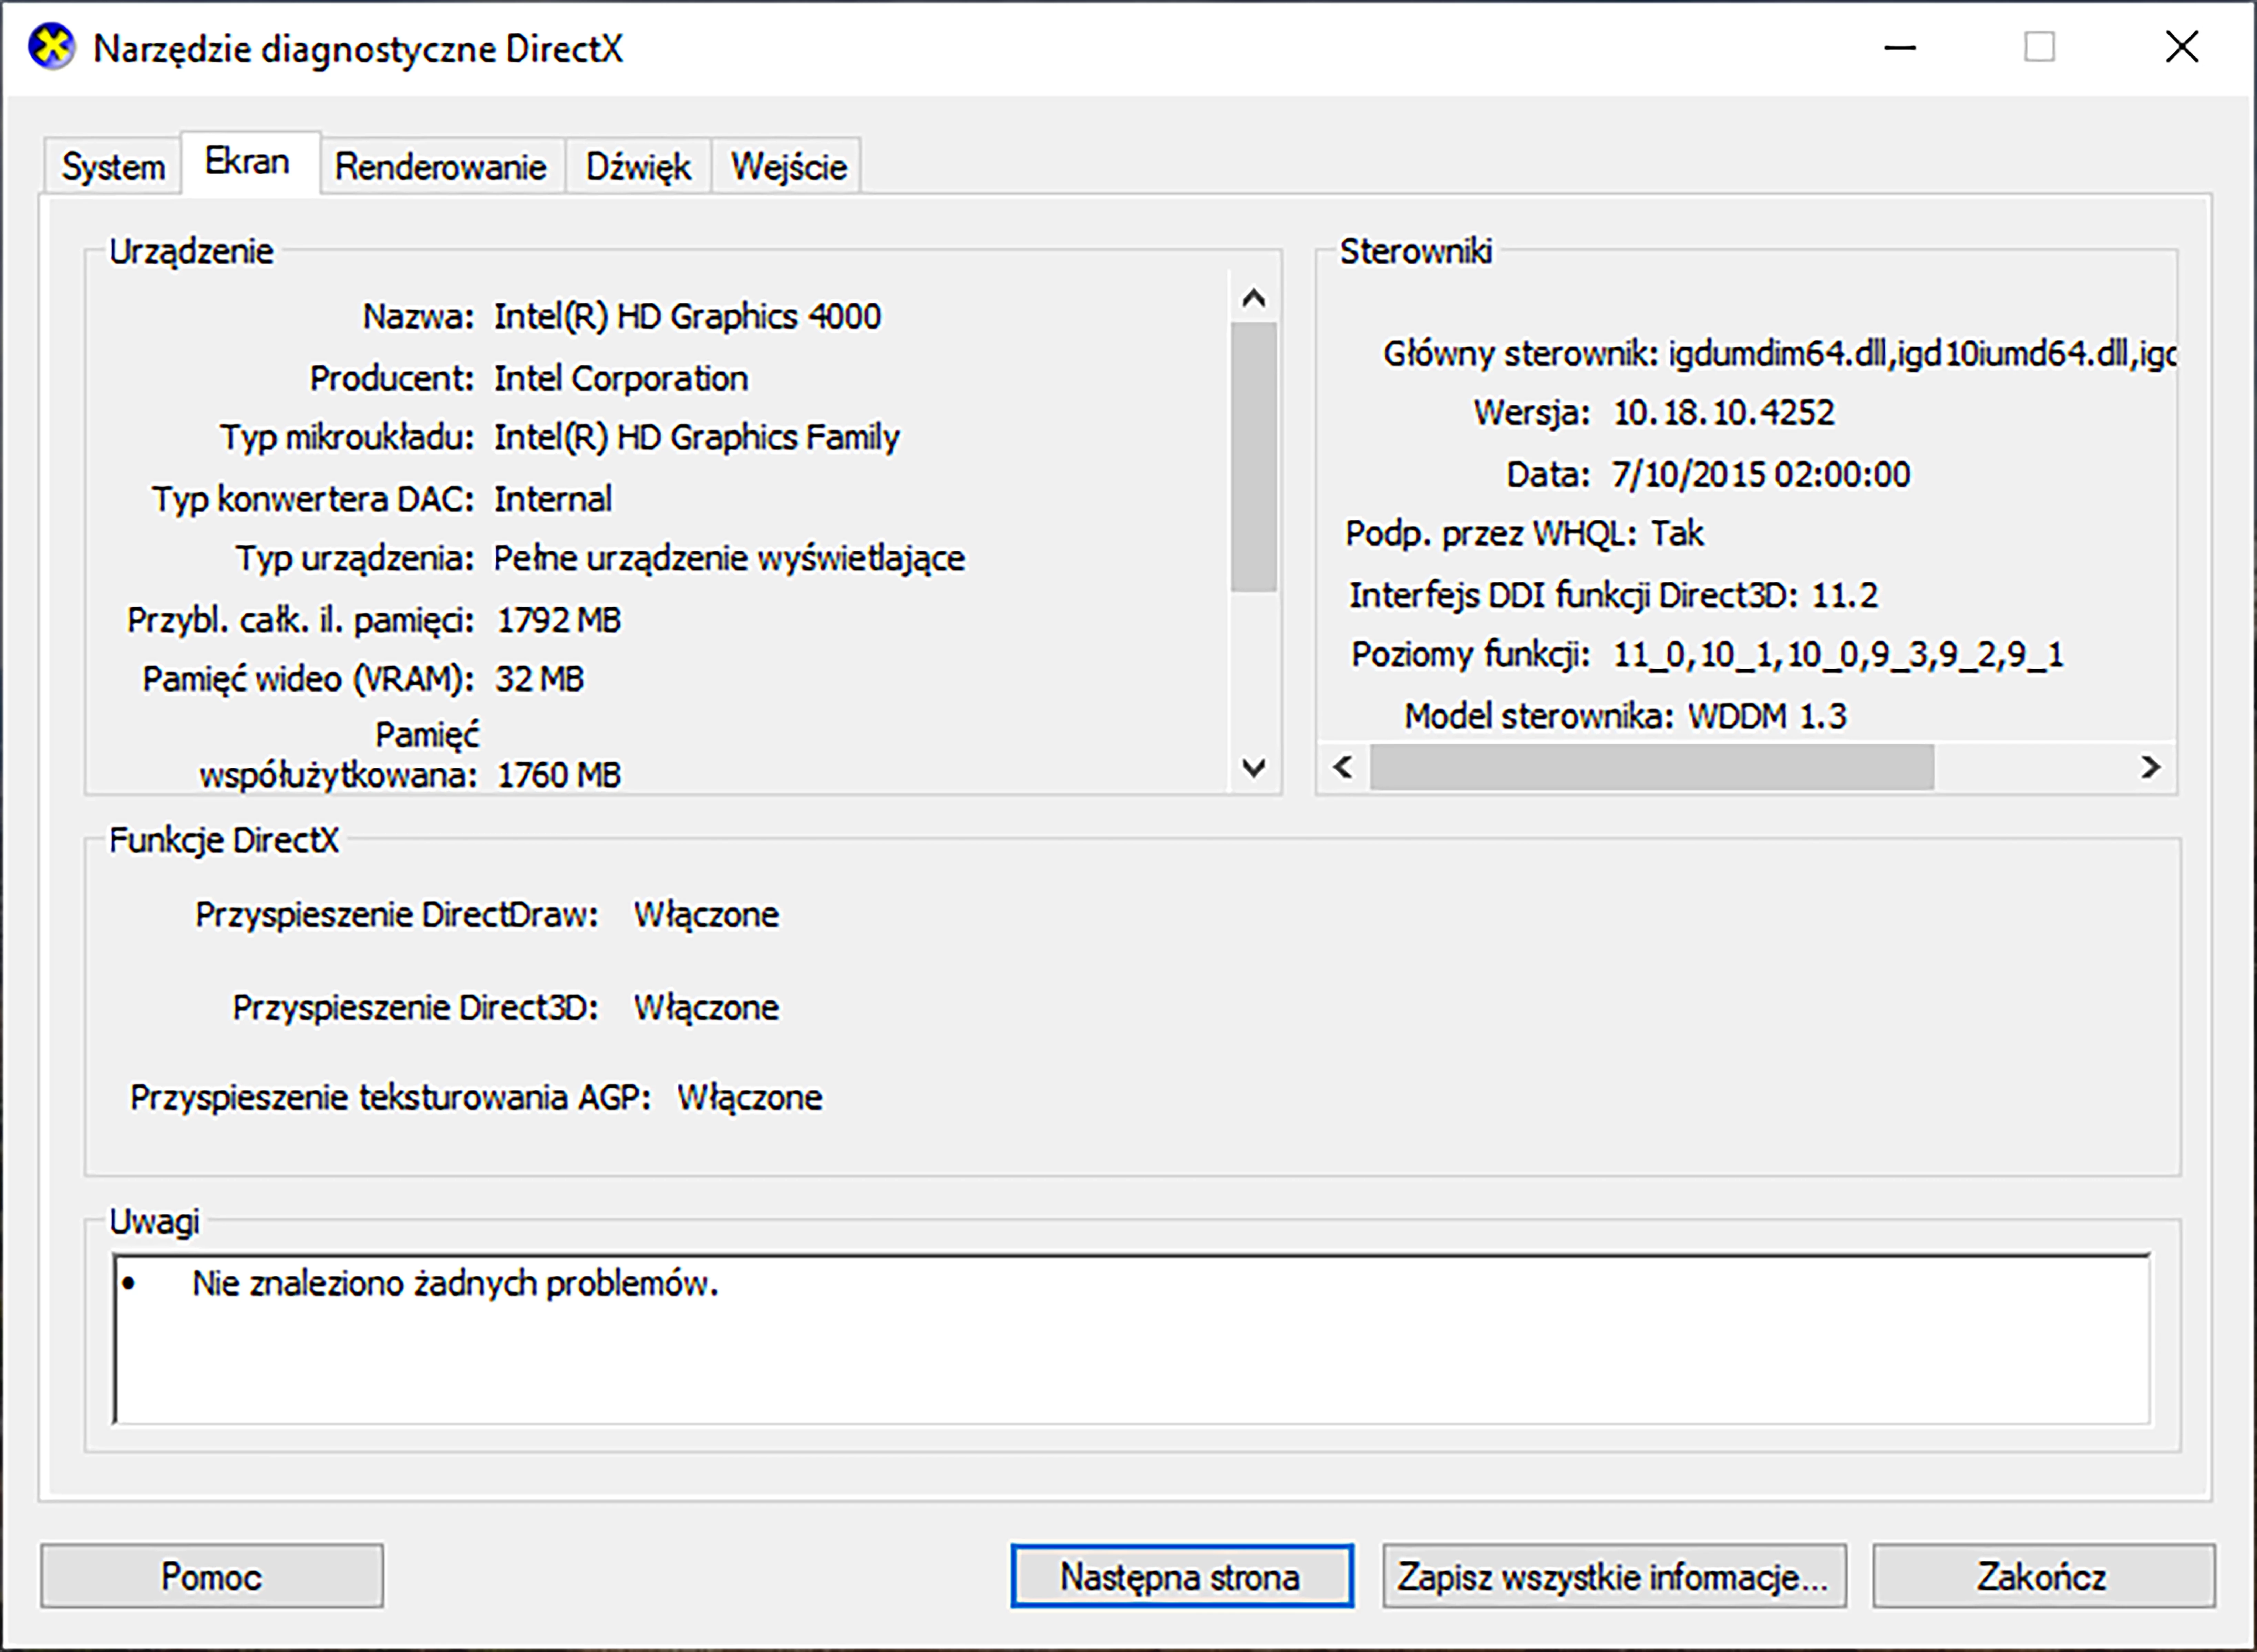2257x1652 pixels.
Task: Go to the Dźwięk tab
Action: [638, 166]
